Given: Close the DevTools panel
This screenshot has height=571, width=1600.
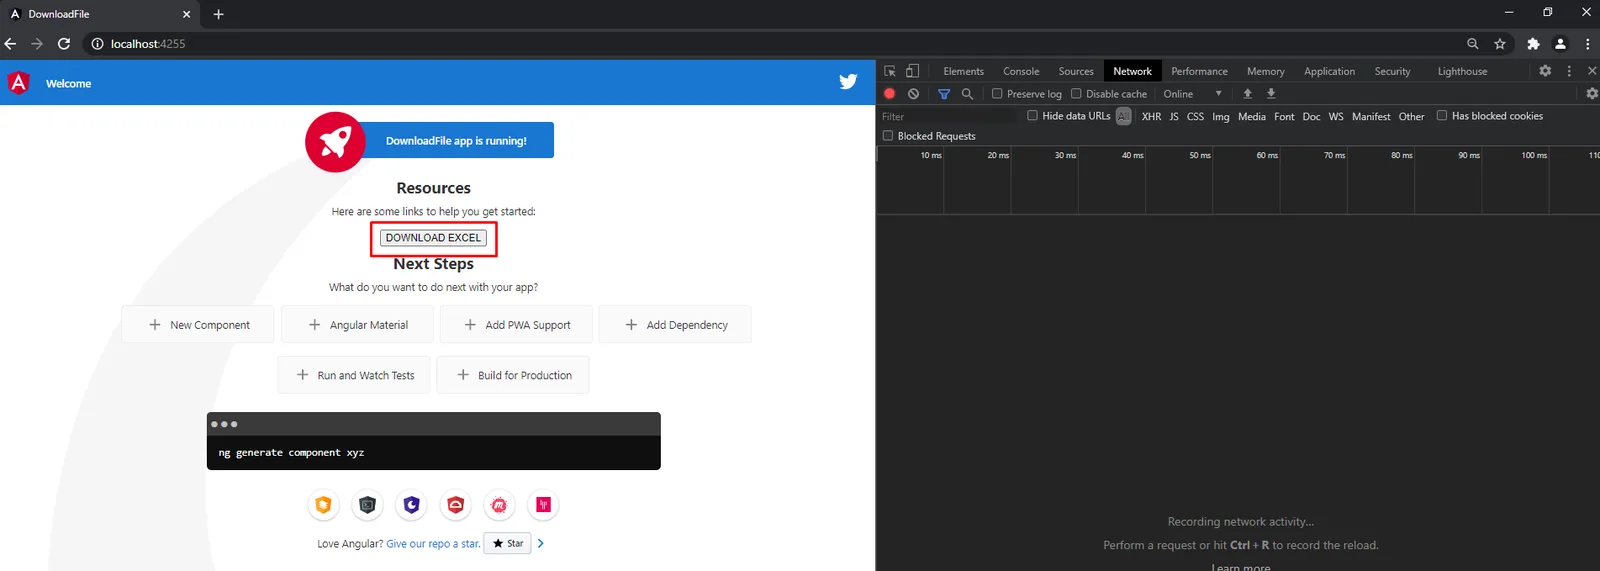Looking at the screenshot, I should click(1592, 71).
